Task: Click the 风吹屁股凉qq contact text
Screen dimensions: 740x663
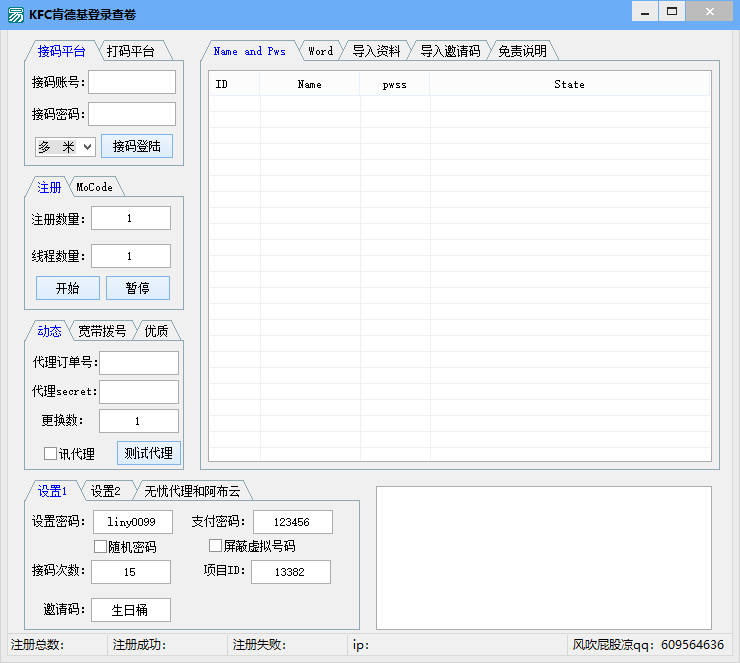Action: coord(648,645)
